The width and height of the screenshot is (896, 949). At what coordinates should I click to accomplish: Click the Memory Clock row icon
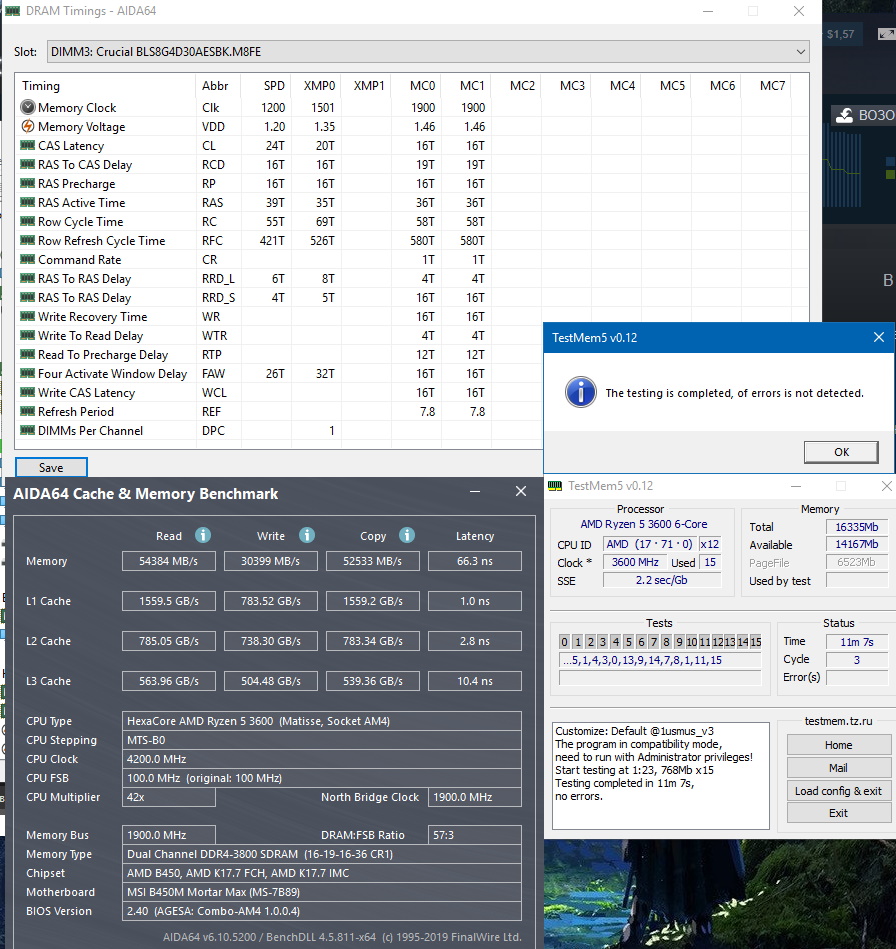click(28, 108)
